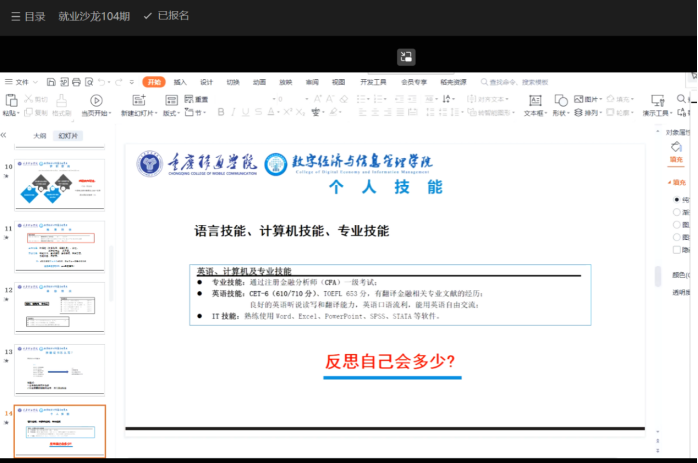Select the second fill radio option

pyautogui.click(x=677, y=212)
